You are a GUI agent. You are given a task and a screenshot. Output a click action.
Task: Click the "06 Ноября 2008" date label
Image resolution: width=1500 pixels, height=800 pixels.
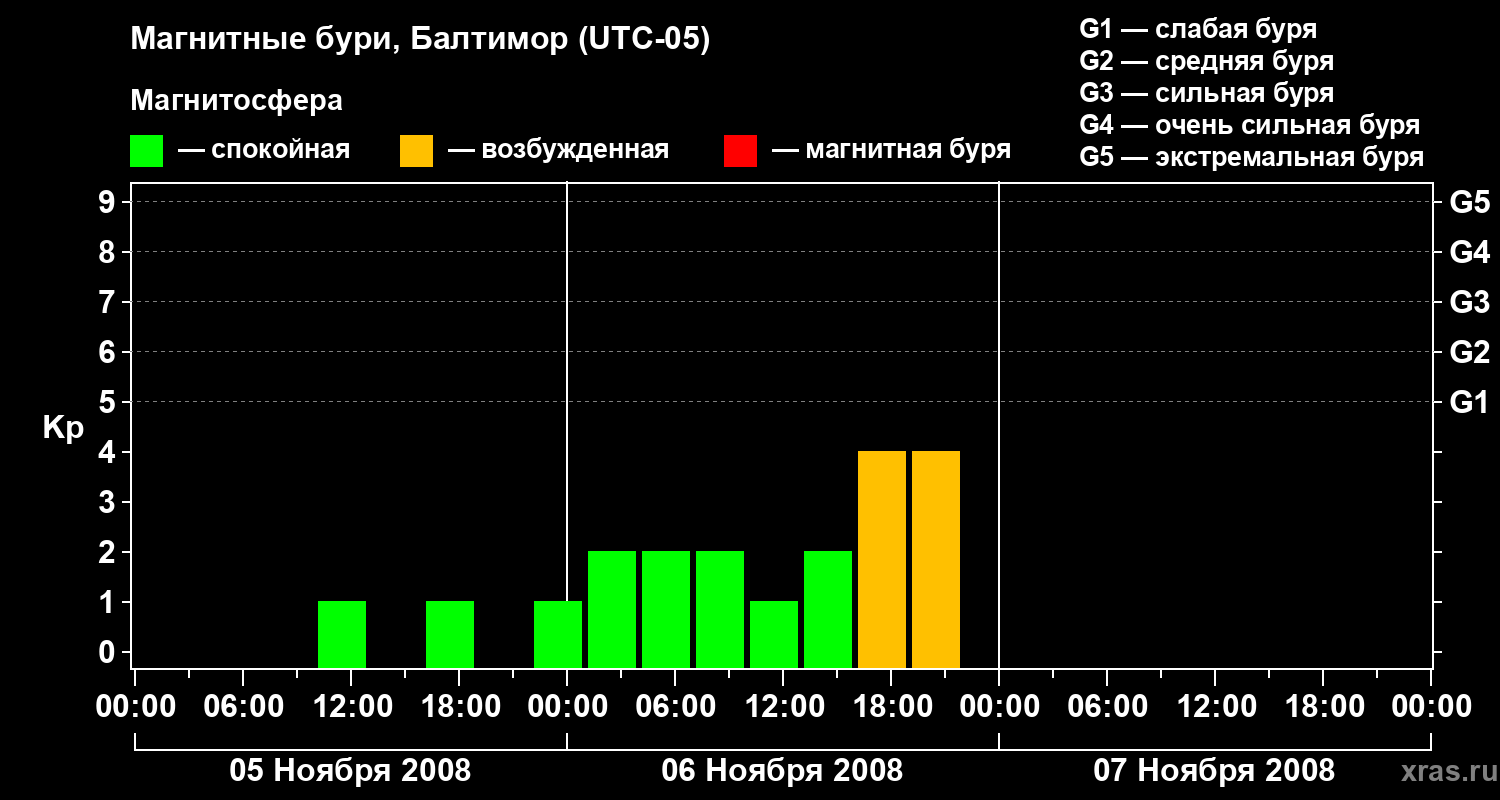click(782, 770)
